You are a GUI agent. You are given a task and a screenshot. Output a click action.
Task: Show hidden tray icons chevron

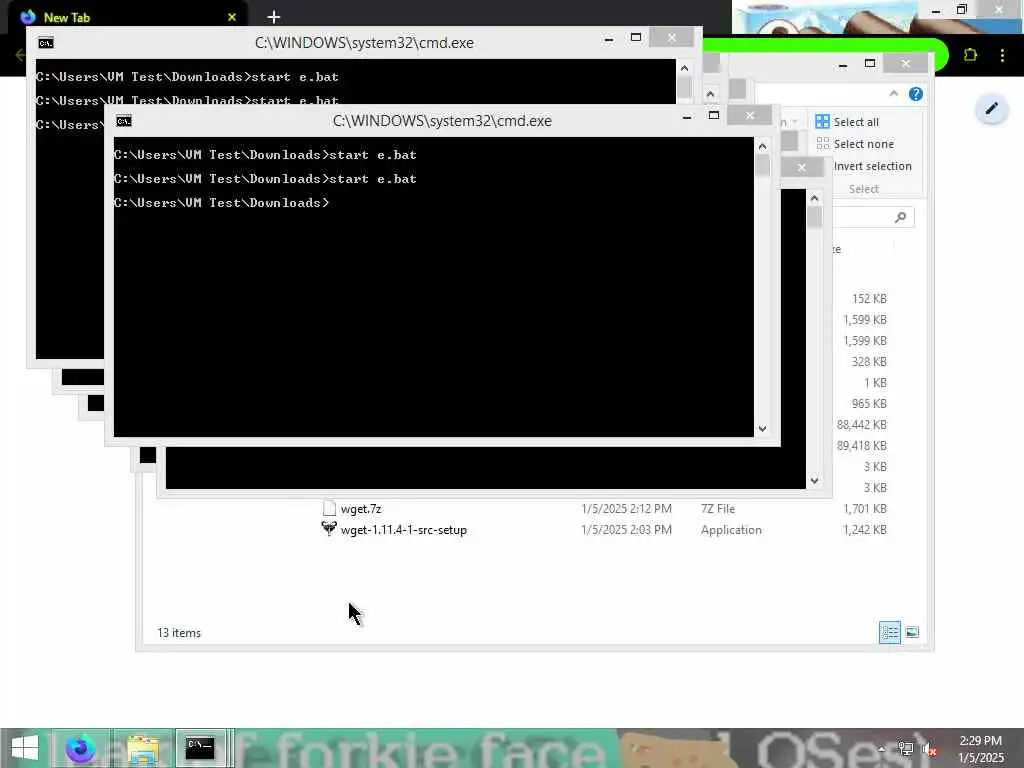(882, 748)
